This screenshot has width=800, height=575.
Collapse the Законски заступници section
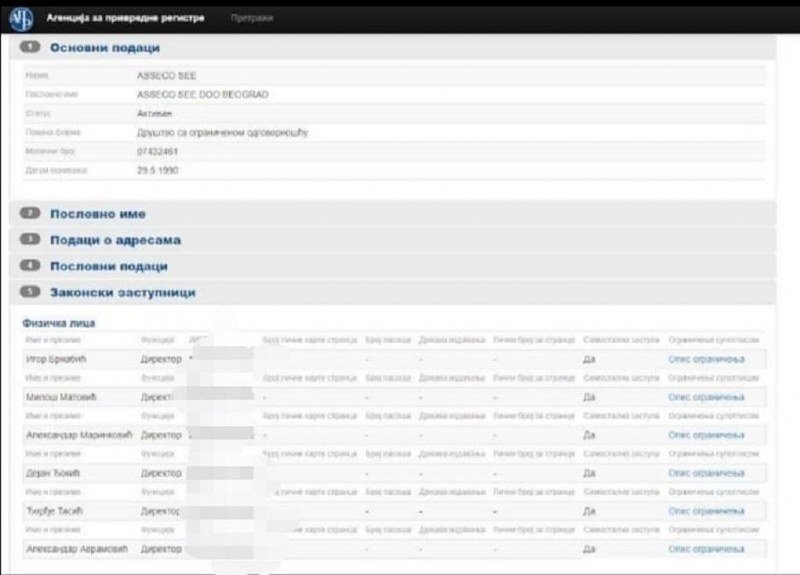click(x=122, y=292)
